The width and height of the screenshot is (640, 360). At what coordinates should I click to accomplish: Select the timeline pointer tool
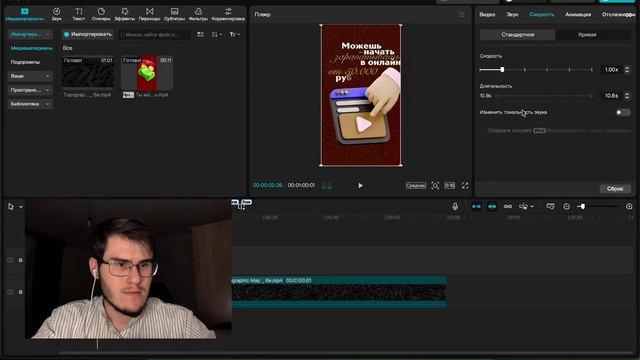click(11, 207)
